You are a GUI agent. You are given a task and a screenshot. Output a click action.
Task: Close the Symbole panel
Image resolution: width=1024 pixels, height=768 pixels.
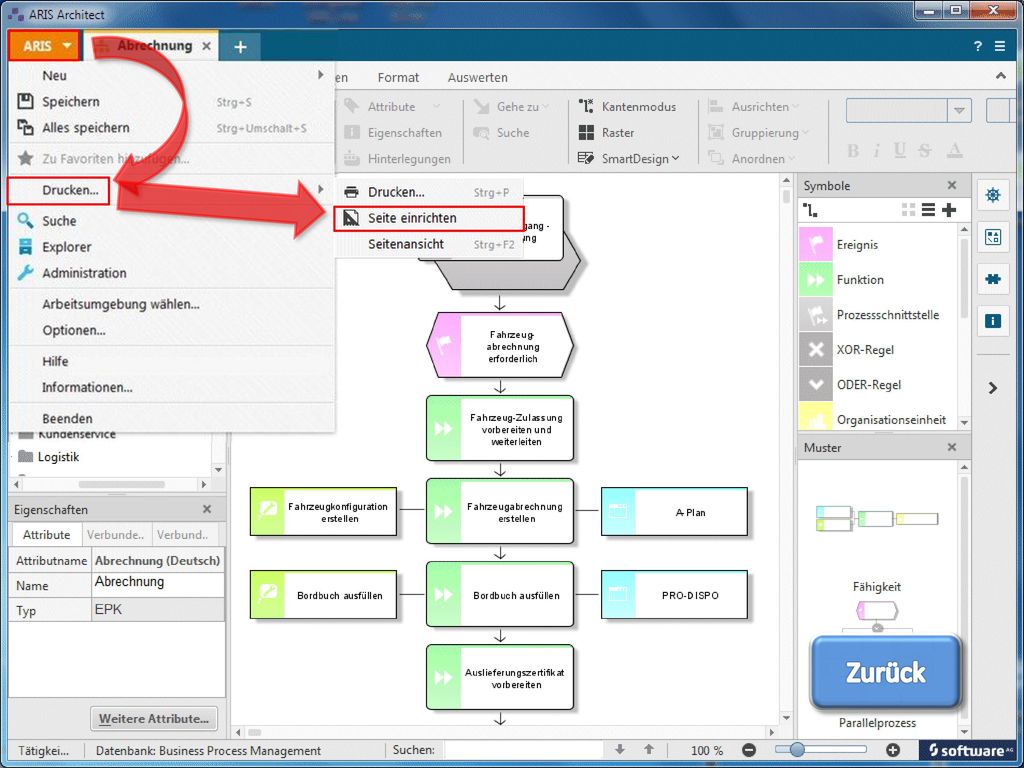[952, 185]
